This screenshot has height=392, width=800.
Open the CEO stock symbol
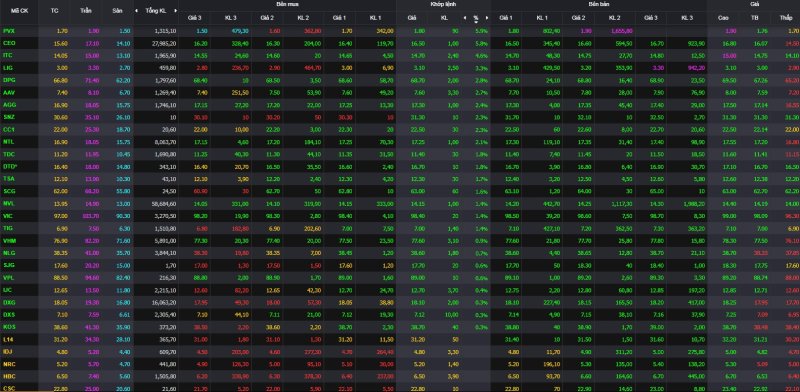(8, 43)
